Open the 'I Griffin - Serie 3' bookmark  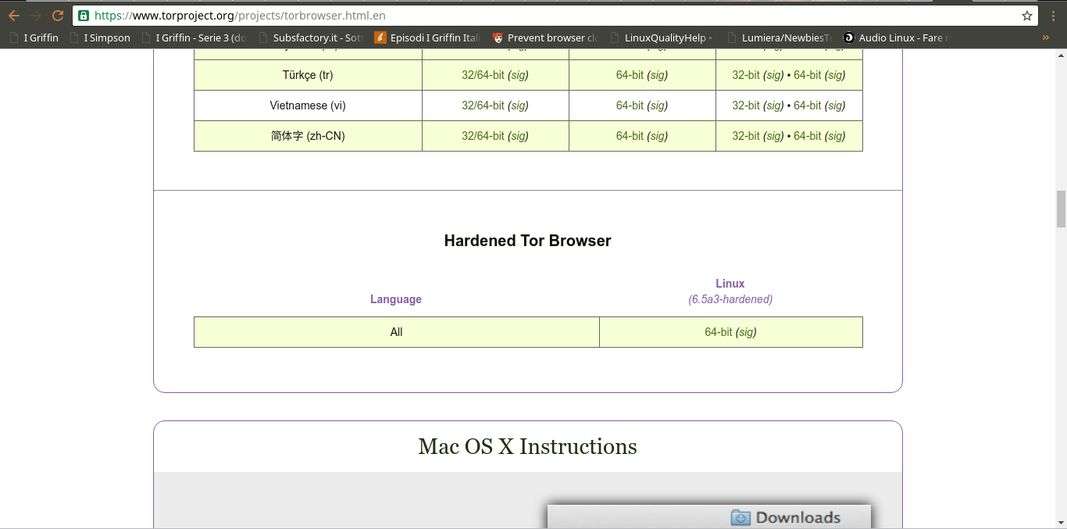pyautogui.click(x=195, y=38)
